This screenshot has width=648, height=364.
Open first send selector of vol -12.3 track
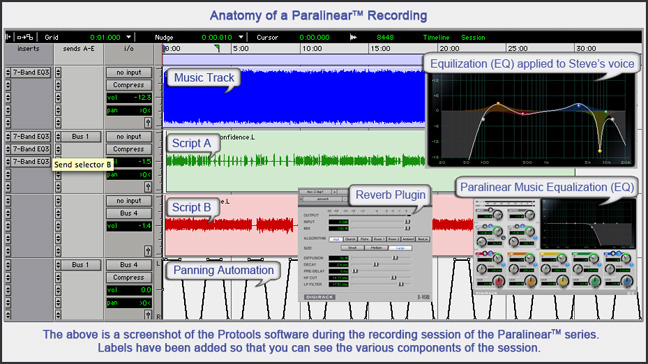pyautogui.click(x=58, y=73)
